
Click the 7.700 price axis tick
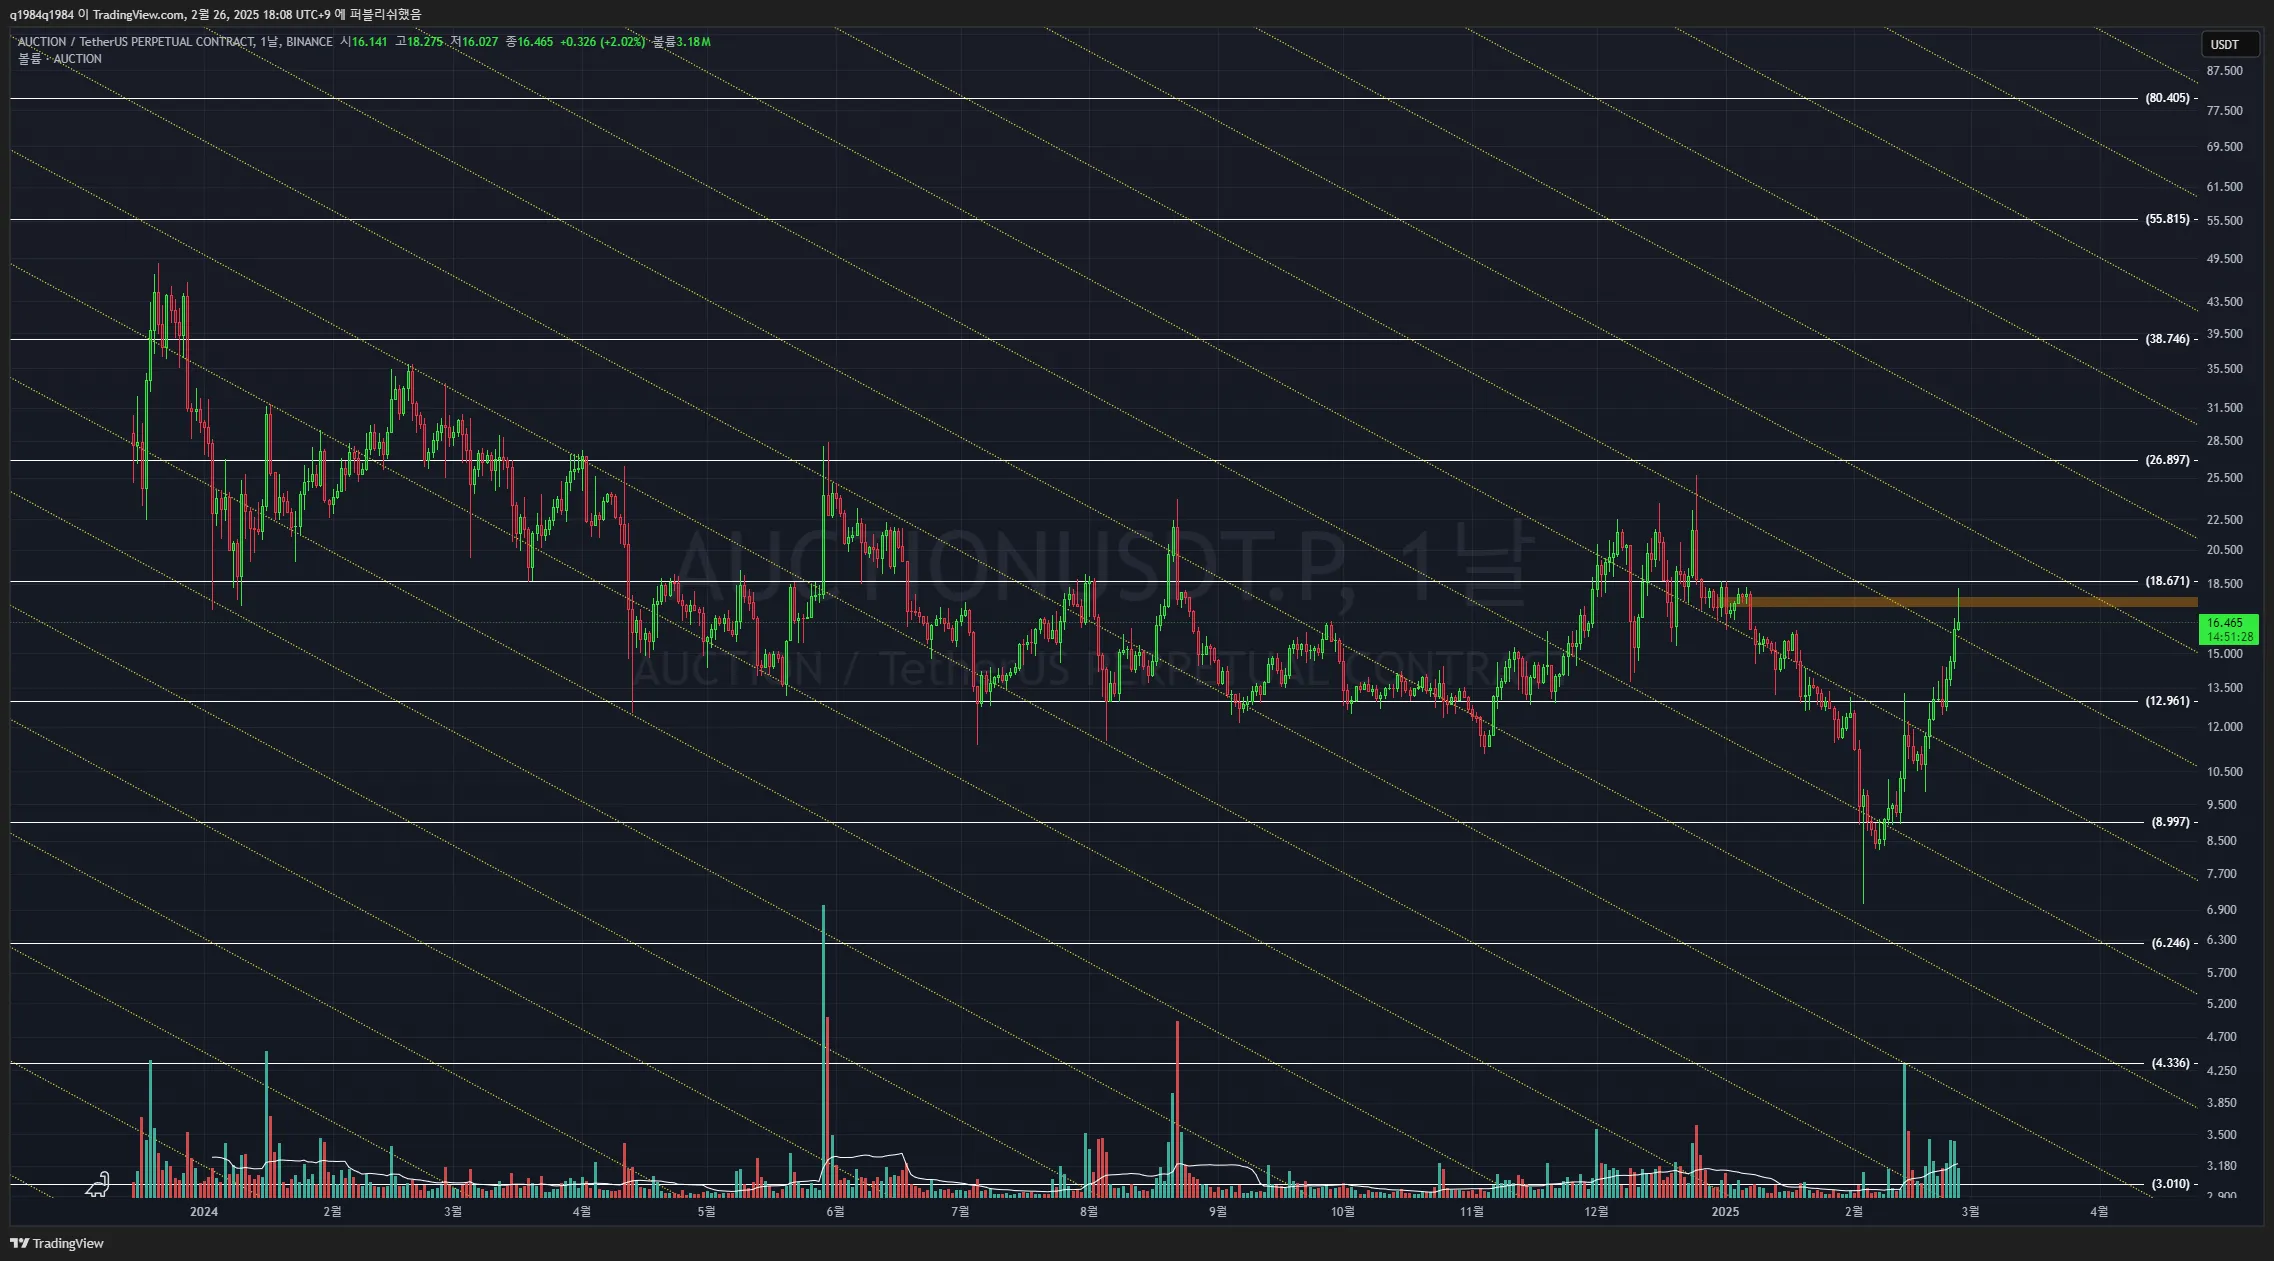click(2222, 874)
